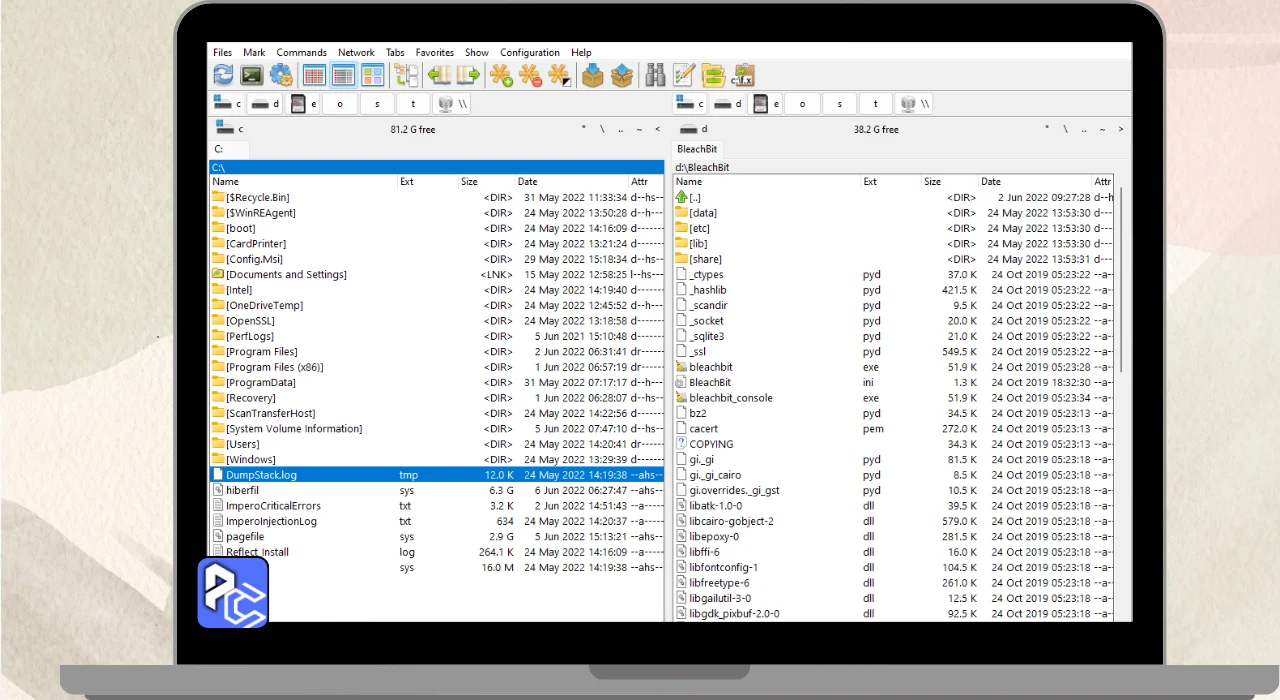The height and width of the screenshot is (700, 1280).
Task: Sort left panel by Date column
Action: 528,182
